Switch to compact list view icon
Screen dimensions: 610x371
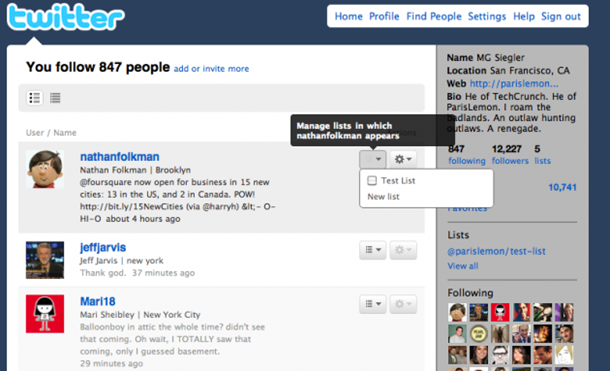(55, 98)
